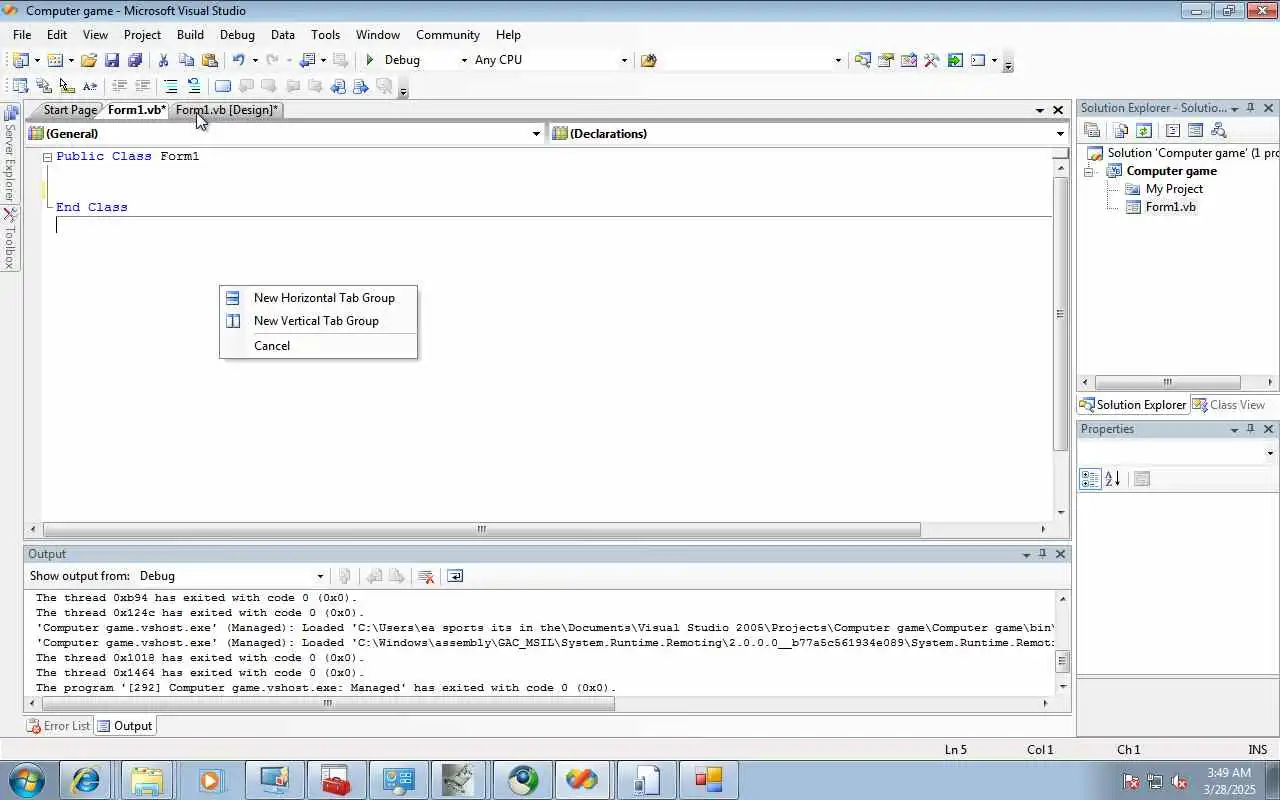Open the Tools menu

click(325, 35)
